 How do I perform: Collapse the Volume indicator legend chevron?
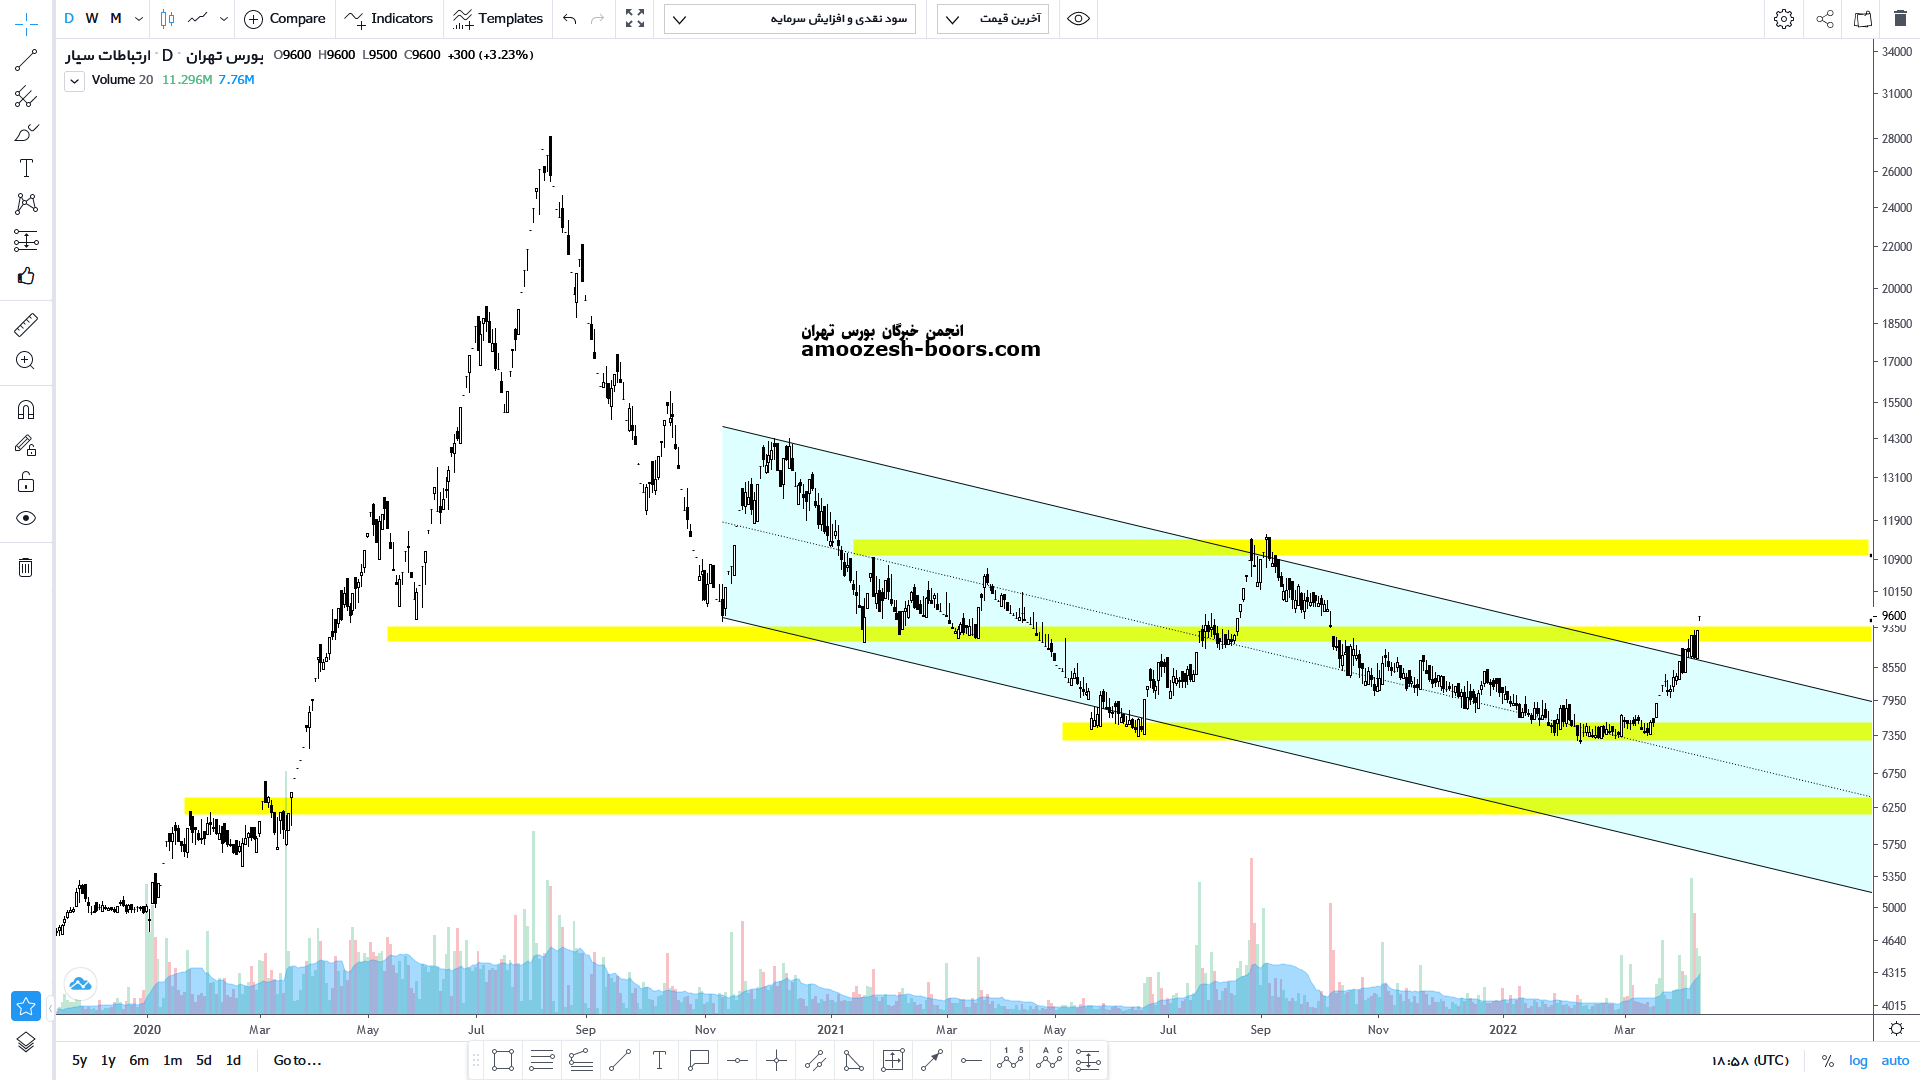coord(75,81)
